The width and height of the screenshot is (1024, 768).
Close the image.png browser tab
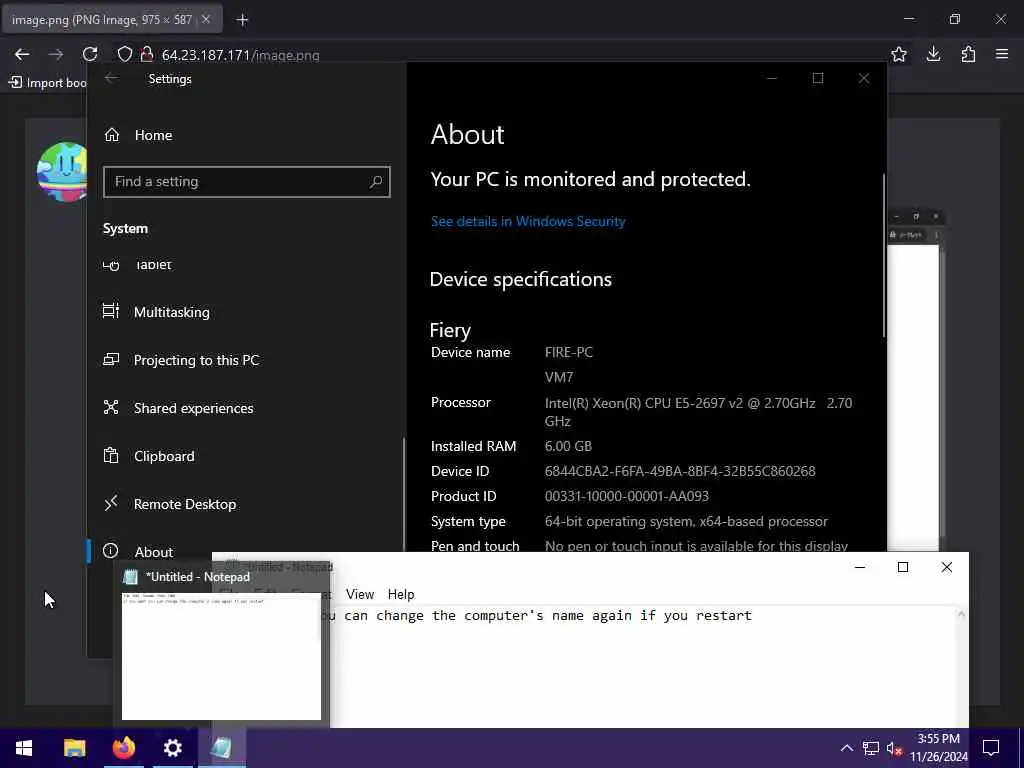206,20
